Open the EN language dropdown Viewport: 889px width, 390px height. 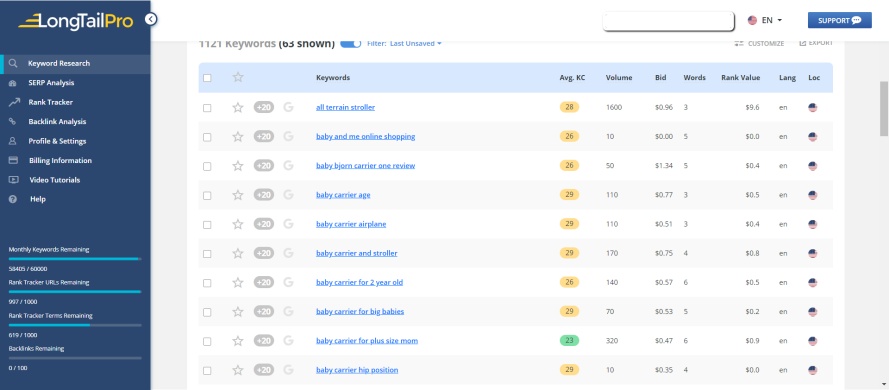pyautogui.click(x=765, y=20)
